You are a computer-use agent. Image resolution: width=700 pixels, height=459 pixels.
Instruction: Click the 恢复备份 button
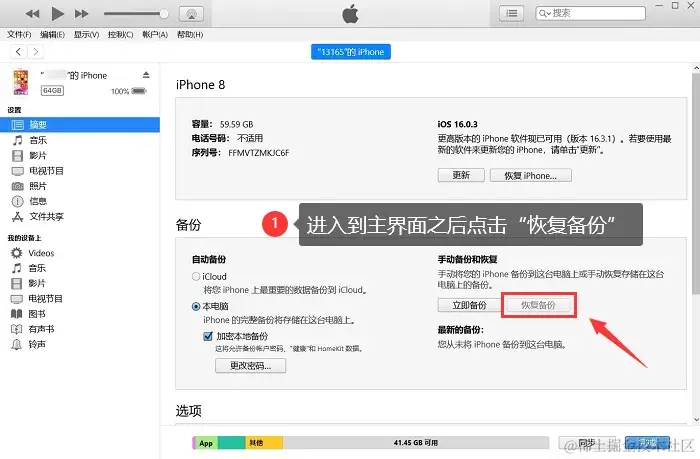pos(538,305)
